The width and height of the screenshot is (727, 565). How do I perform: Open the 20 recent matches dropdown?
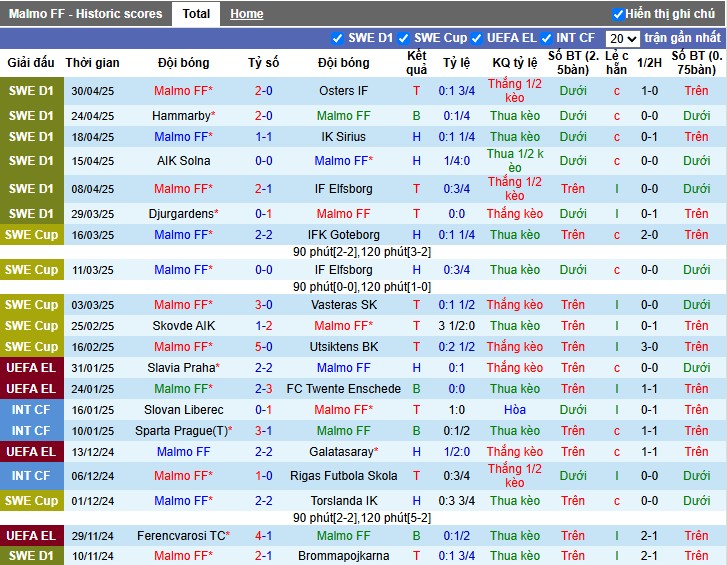(623, 38)
